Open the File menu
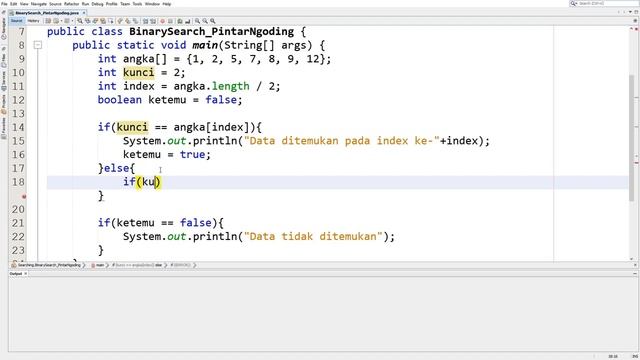The width and height of the screenshot is (640, 360). (4, 4)
